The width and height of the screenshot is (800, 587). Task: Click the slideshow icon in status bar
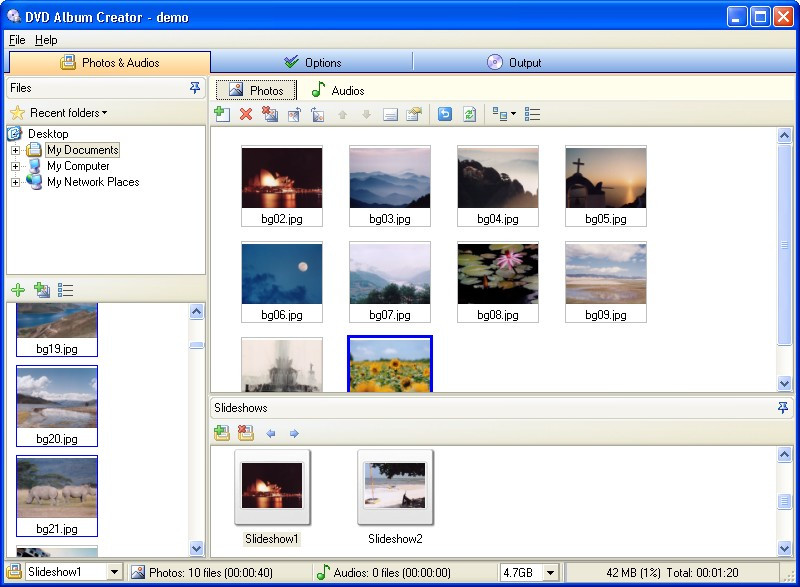(14, 572)
